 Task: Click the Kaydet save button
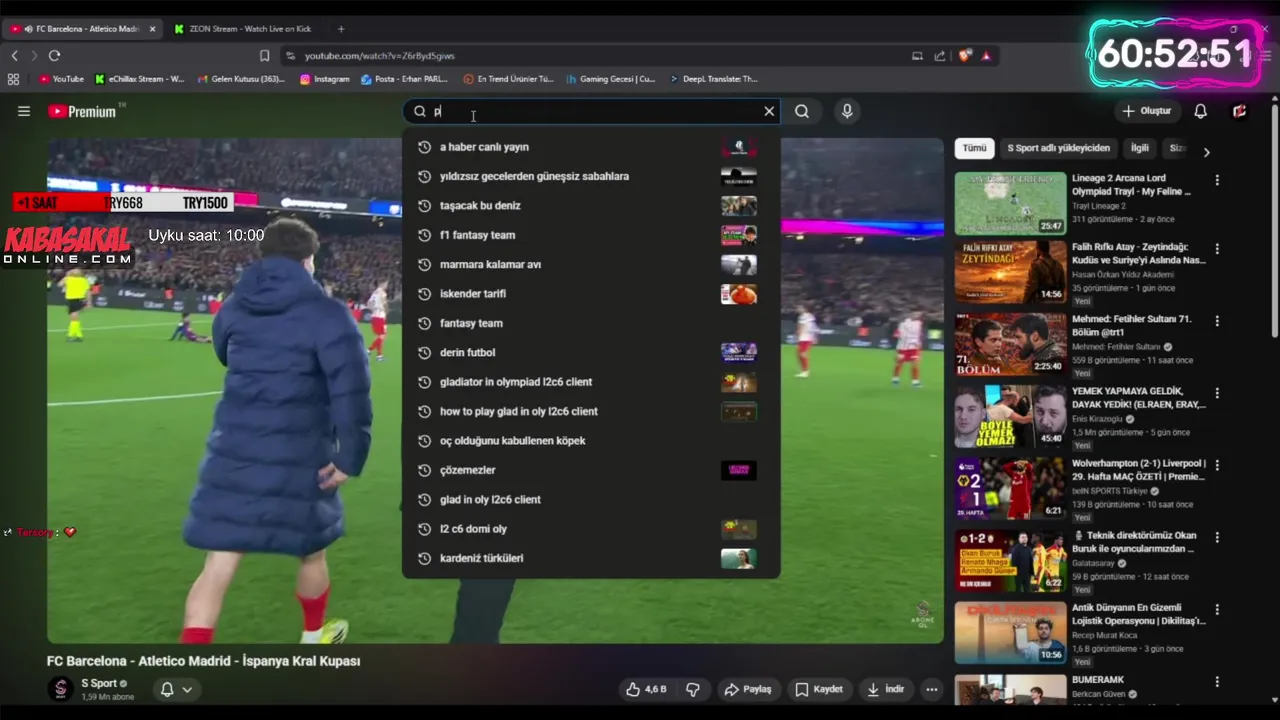click(819, 689)
